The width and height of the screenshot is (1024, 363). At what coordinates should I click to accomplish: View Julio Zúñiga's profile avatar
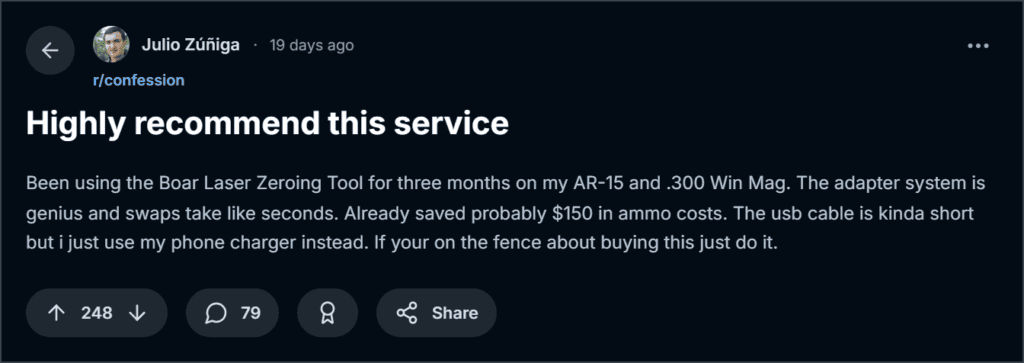click(111, 44)
